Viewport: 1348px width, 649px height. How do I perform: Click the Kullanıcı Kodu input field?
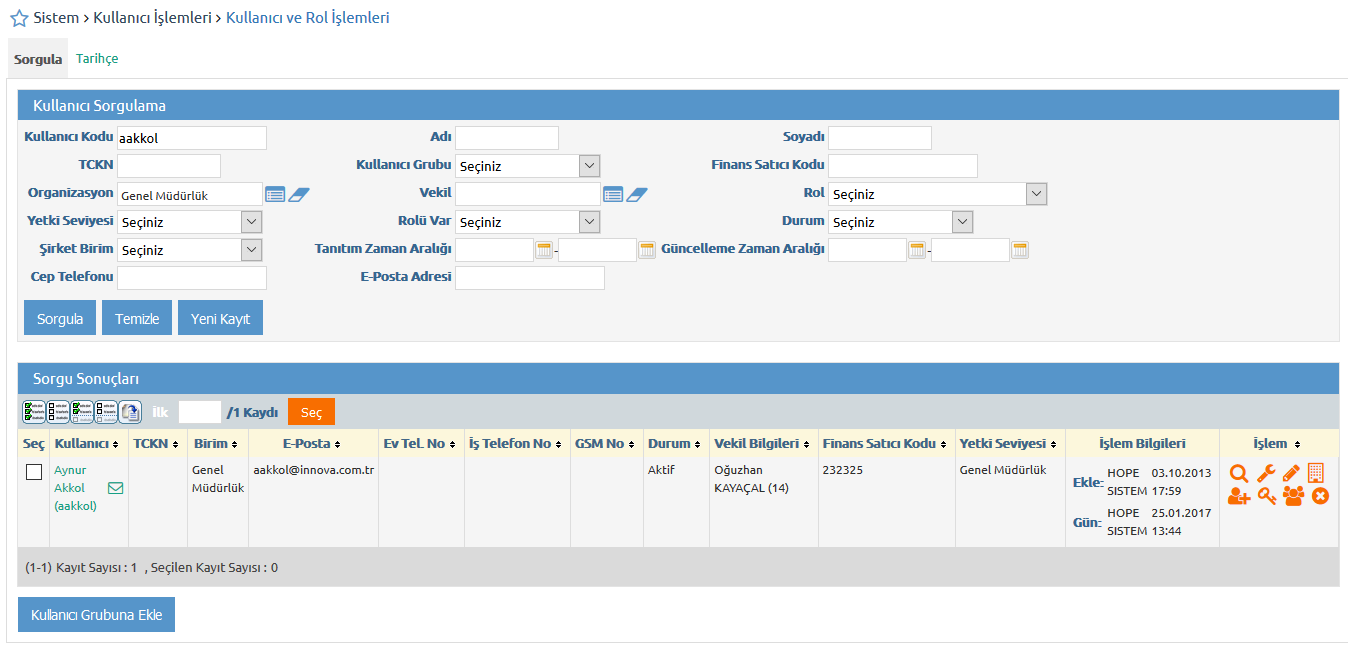(x=192, y=138)
